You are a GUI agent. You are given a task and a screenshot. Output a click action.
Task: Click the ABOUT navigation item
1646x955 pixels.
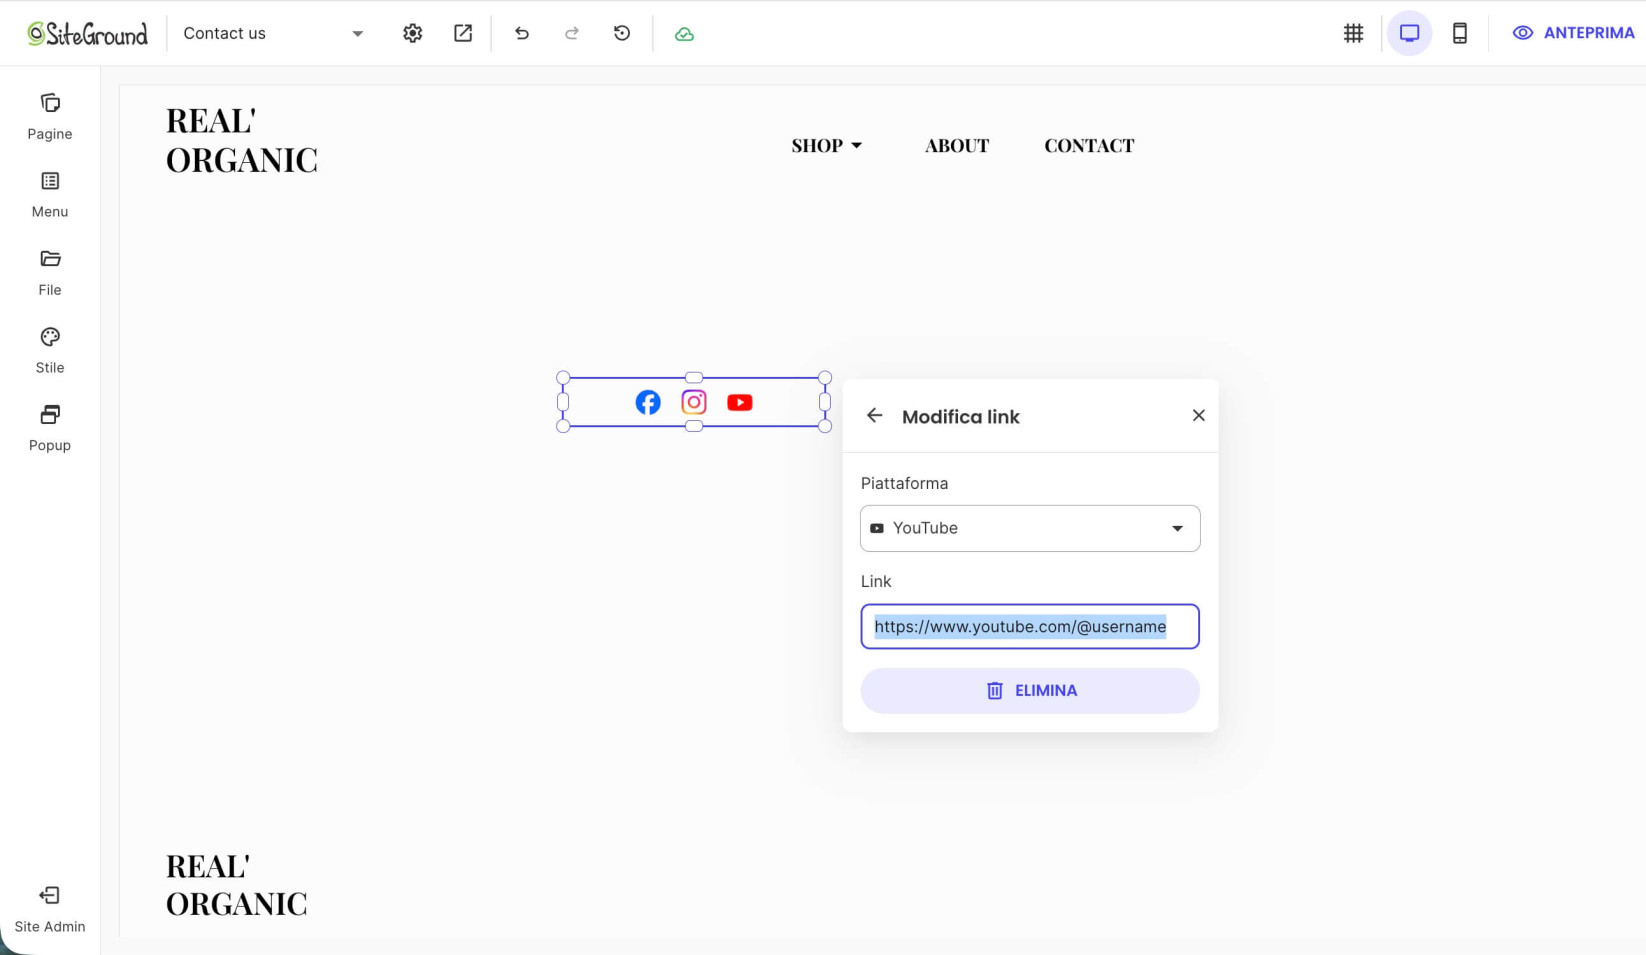[x=957, y=146]
